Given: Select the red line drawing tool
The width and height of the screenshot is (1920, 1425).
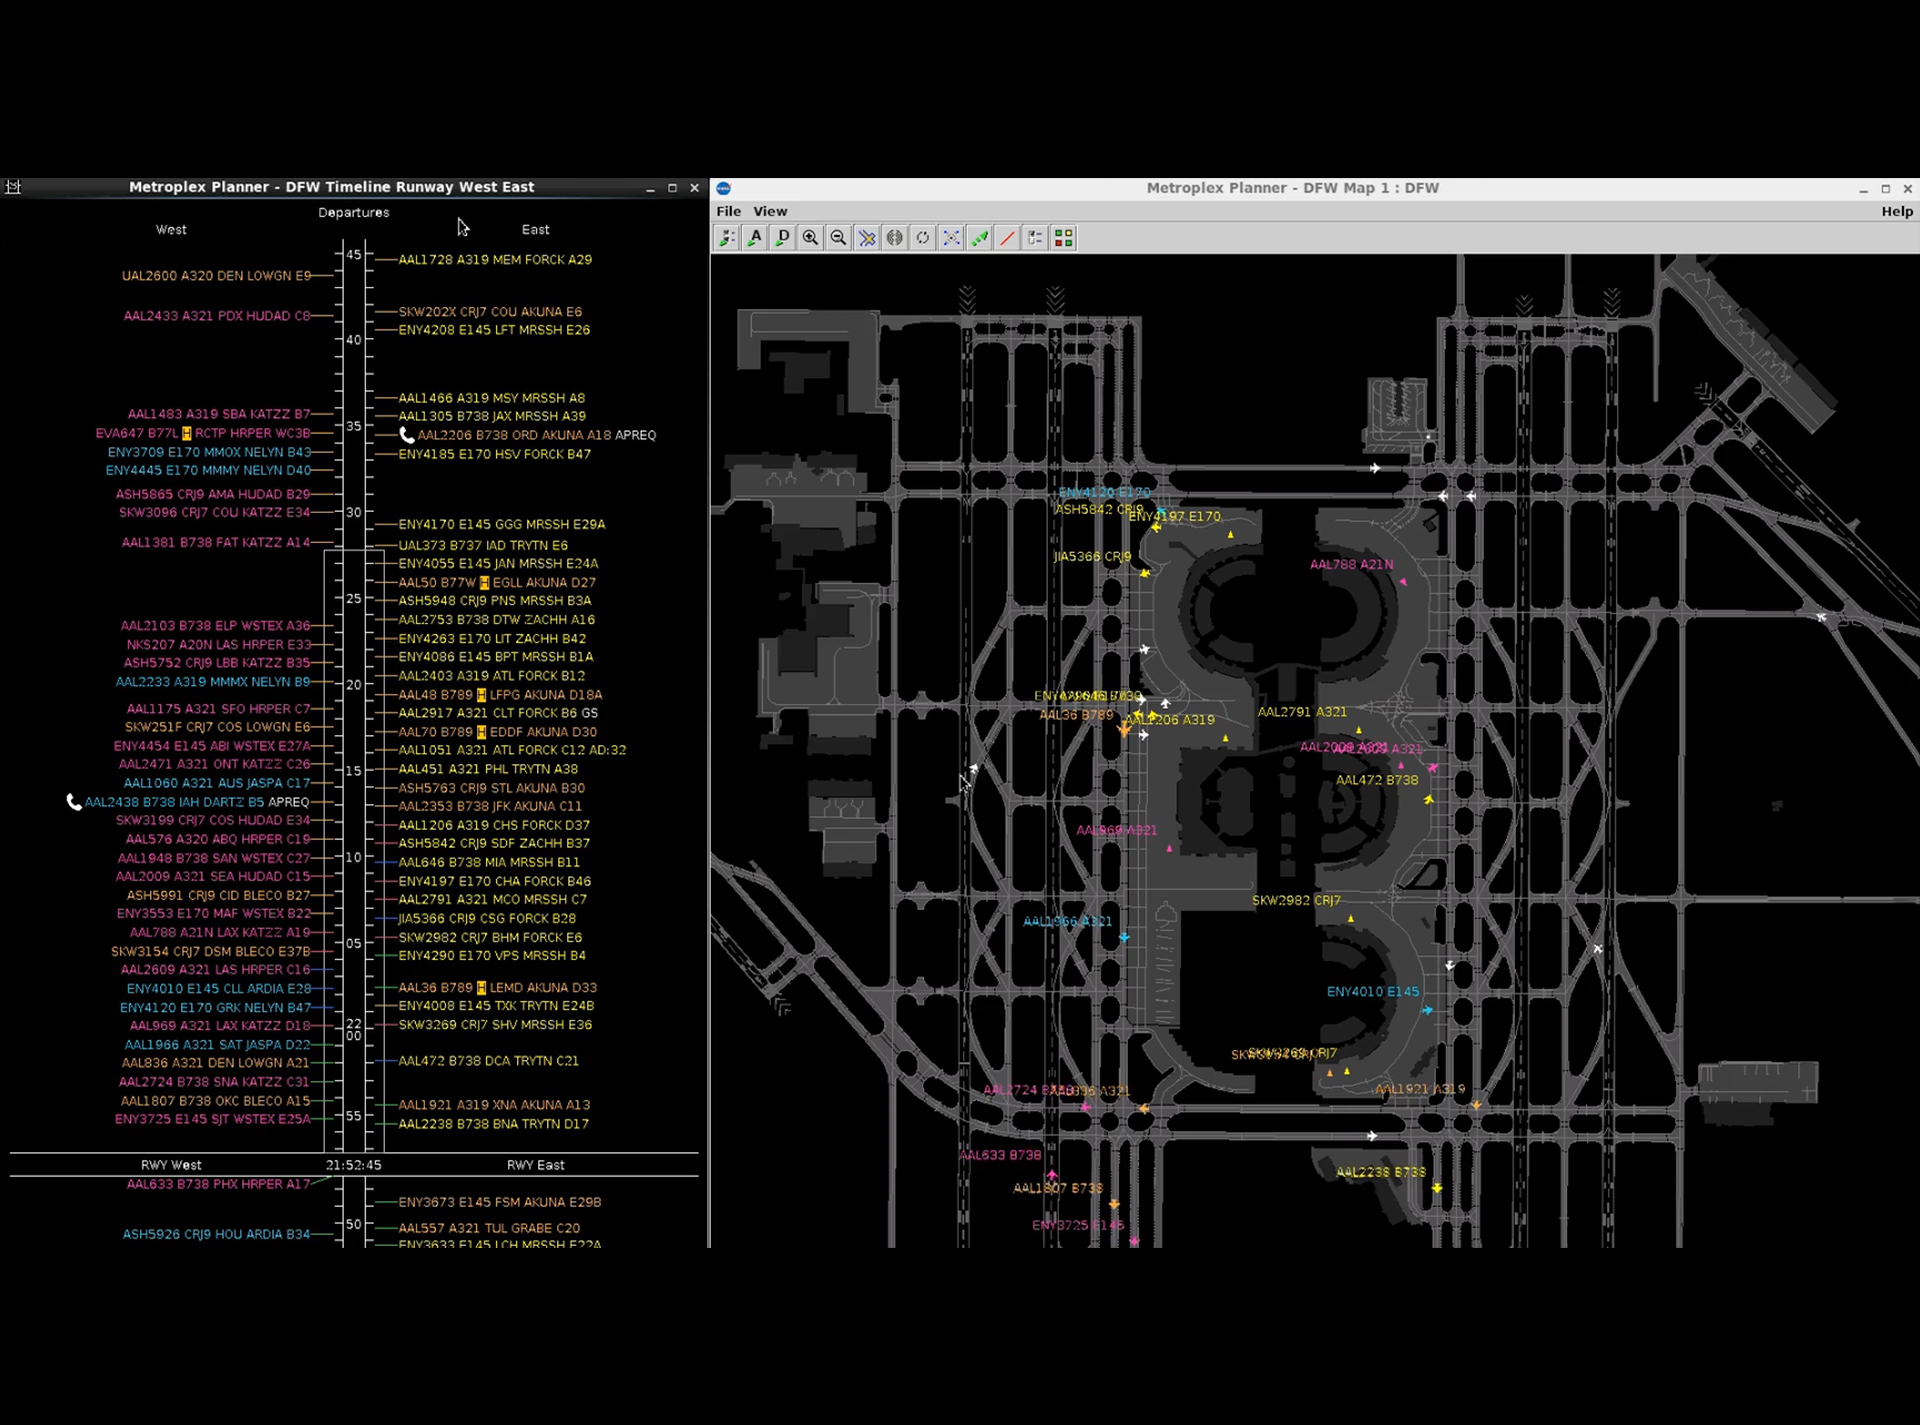Looking at the screenshot, I should pyautogui.click(x=1007, y=237).
